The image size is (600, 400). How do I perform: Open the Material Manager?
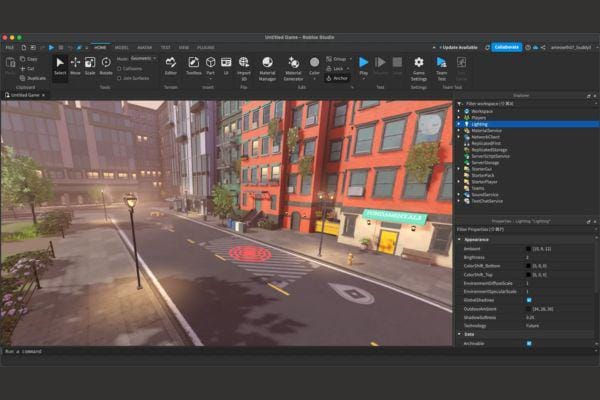pyautogui.click(x=267, y=68)
